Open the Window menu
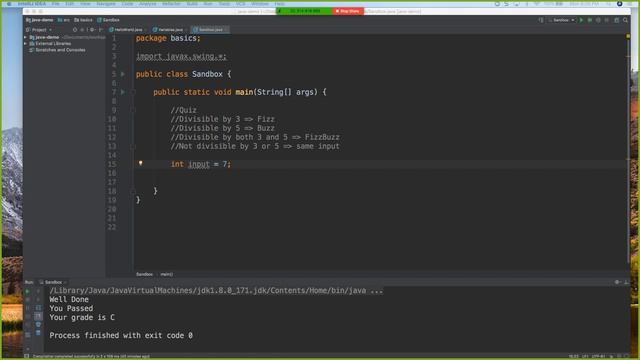640x360 pixels. click(260, 4)
